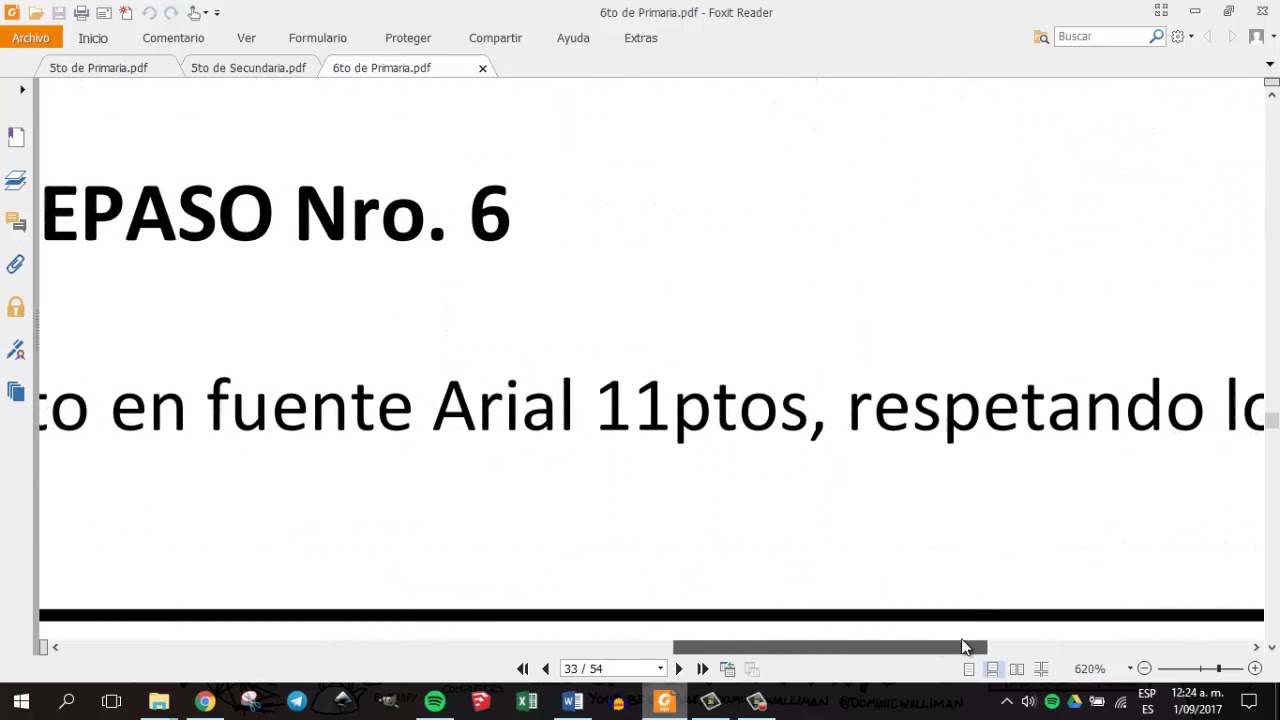Image resolution: width=1280 pixels, height=720 pixels.
Task: Click the create-PDF starred page icon
Action: pos(126,13)
